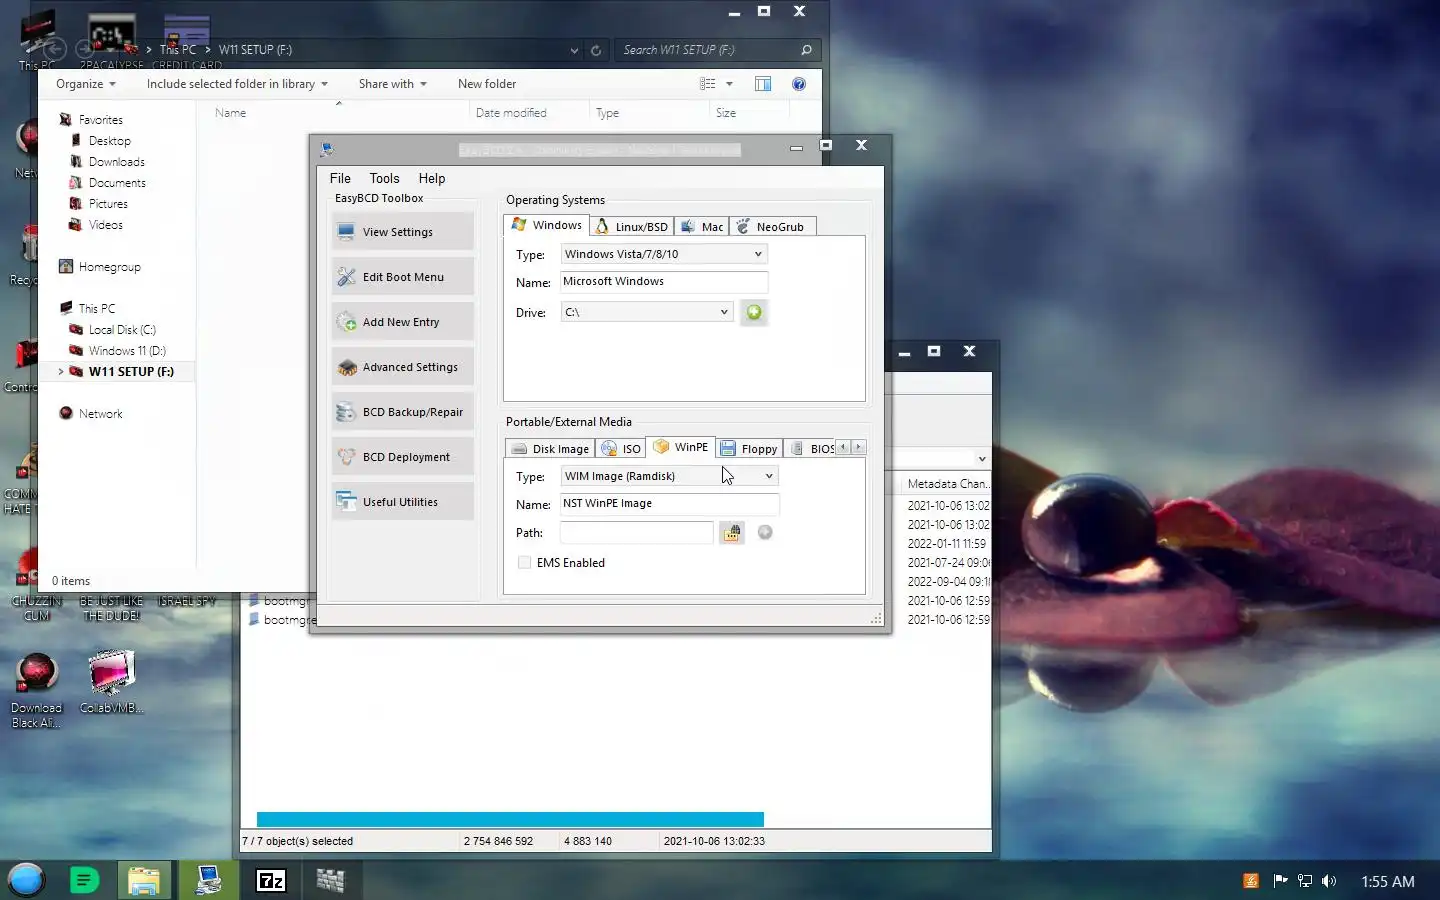Open Windows version Type dropdown
This screenshot has height=900, width=1440.
[664, 254]
